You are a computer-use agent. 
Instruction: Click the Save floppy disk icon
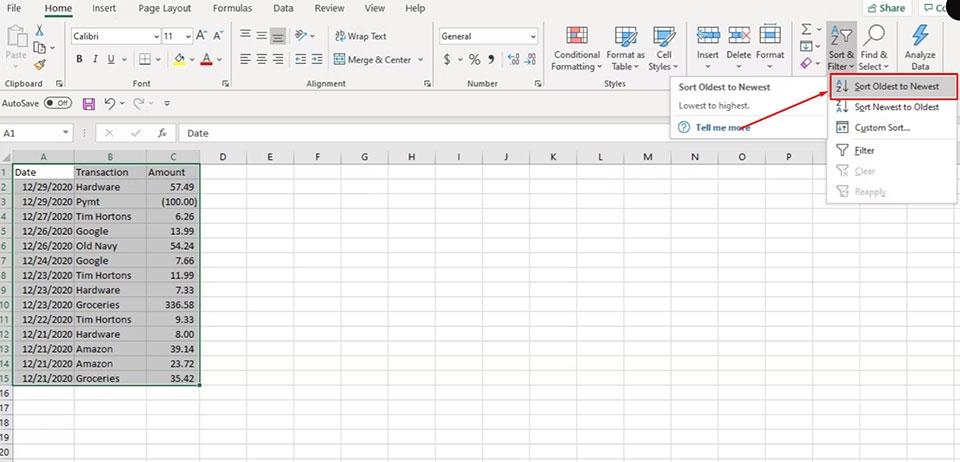pyautogui.click(x=89, y=103)
